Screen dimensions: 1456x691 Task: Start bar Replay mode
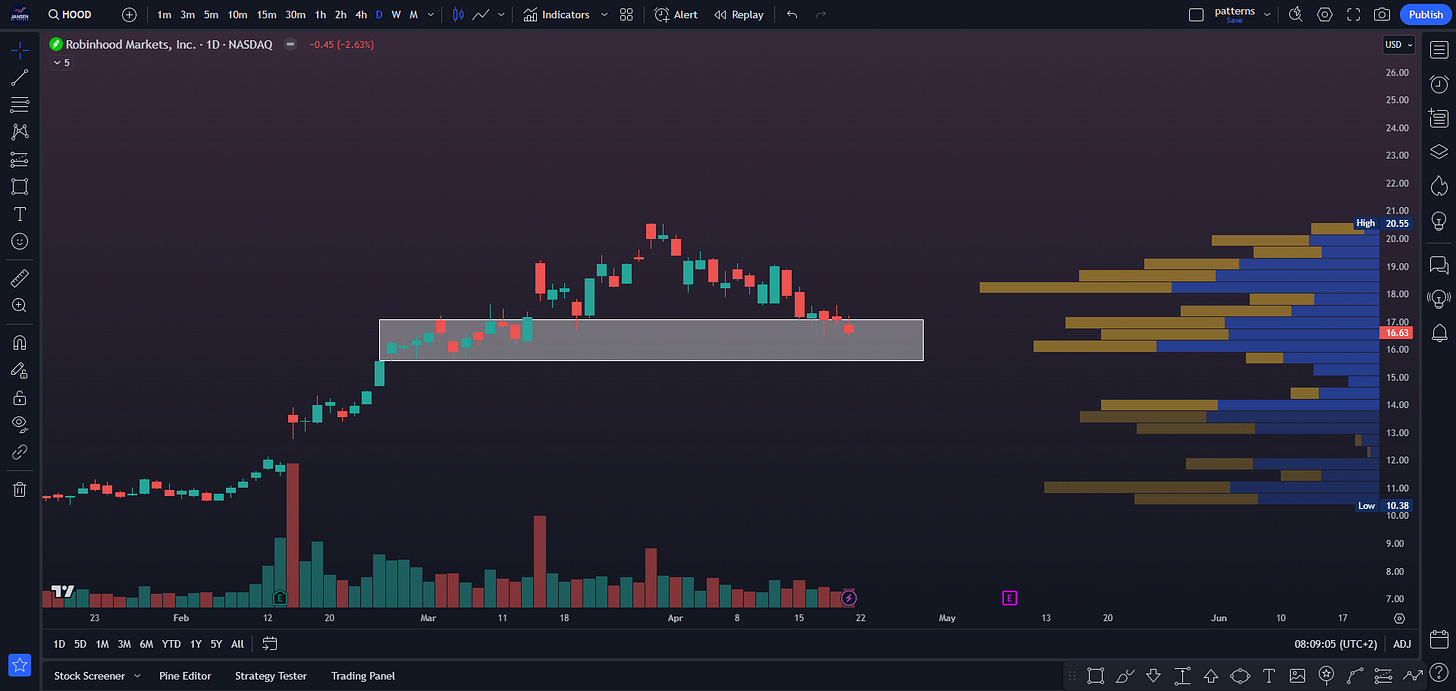[739, 15]
